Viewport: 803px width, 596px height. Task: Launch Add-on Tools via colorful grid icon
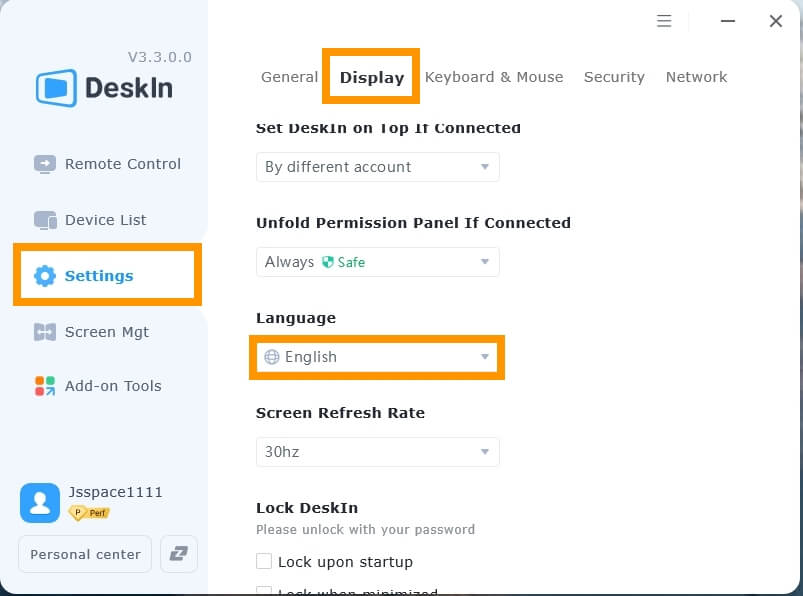pyautogui.click(x=45, y=386)
